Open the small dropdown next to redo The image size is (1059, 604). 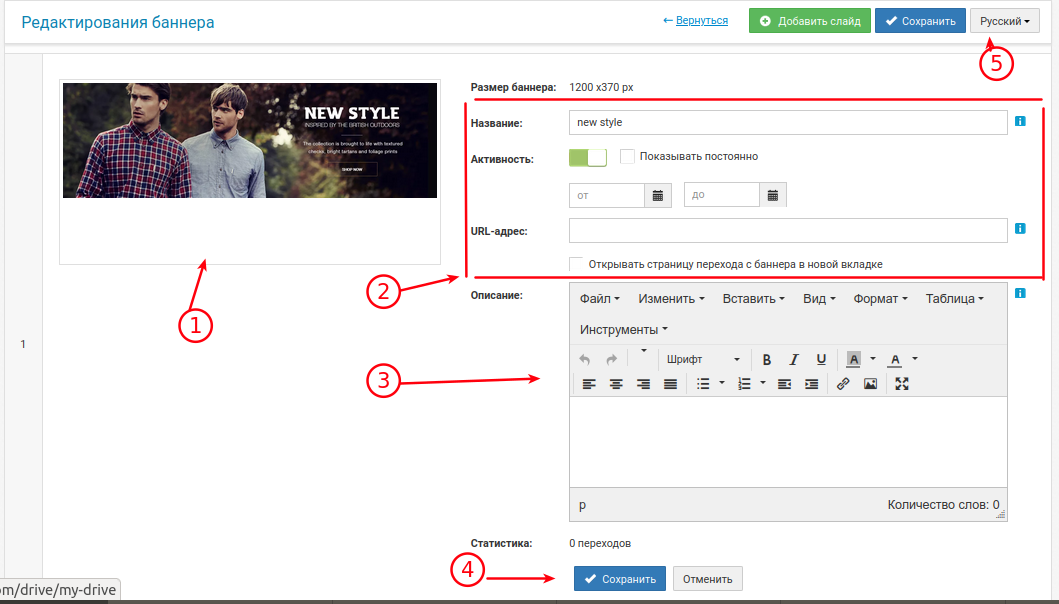pyautogui.click(x=644, y=351)
